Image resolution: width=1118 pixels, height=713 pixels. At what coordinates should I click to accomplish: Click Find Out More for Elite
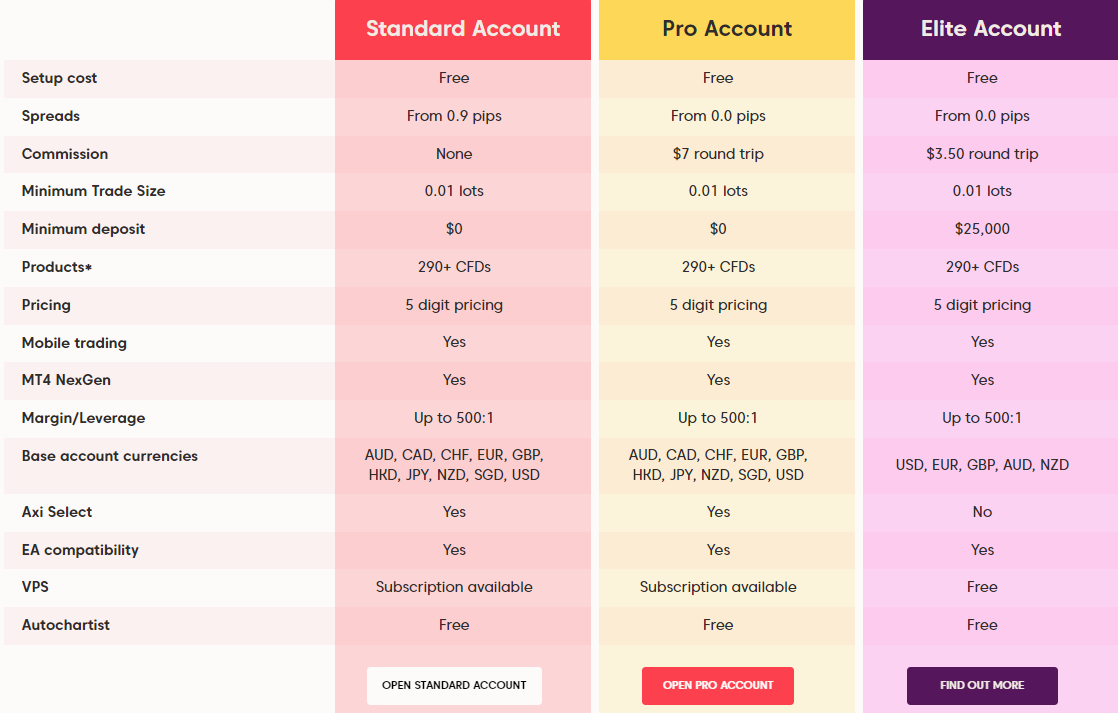[x=982, y=685]
